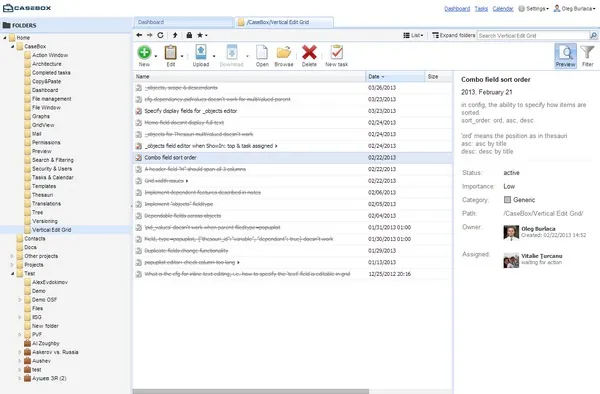The image size is (600, 394).
Task: Sort by the Name column header
Action: [x=249, y=77]
